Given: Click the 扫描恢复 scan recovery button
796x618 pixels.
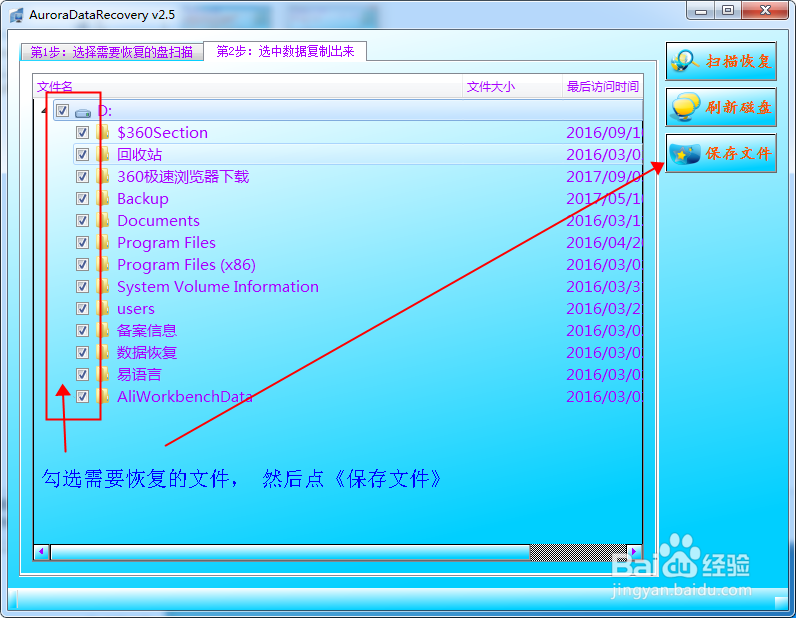Looking at the screenshot, I should click(x=721, y=61).
